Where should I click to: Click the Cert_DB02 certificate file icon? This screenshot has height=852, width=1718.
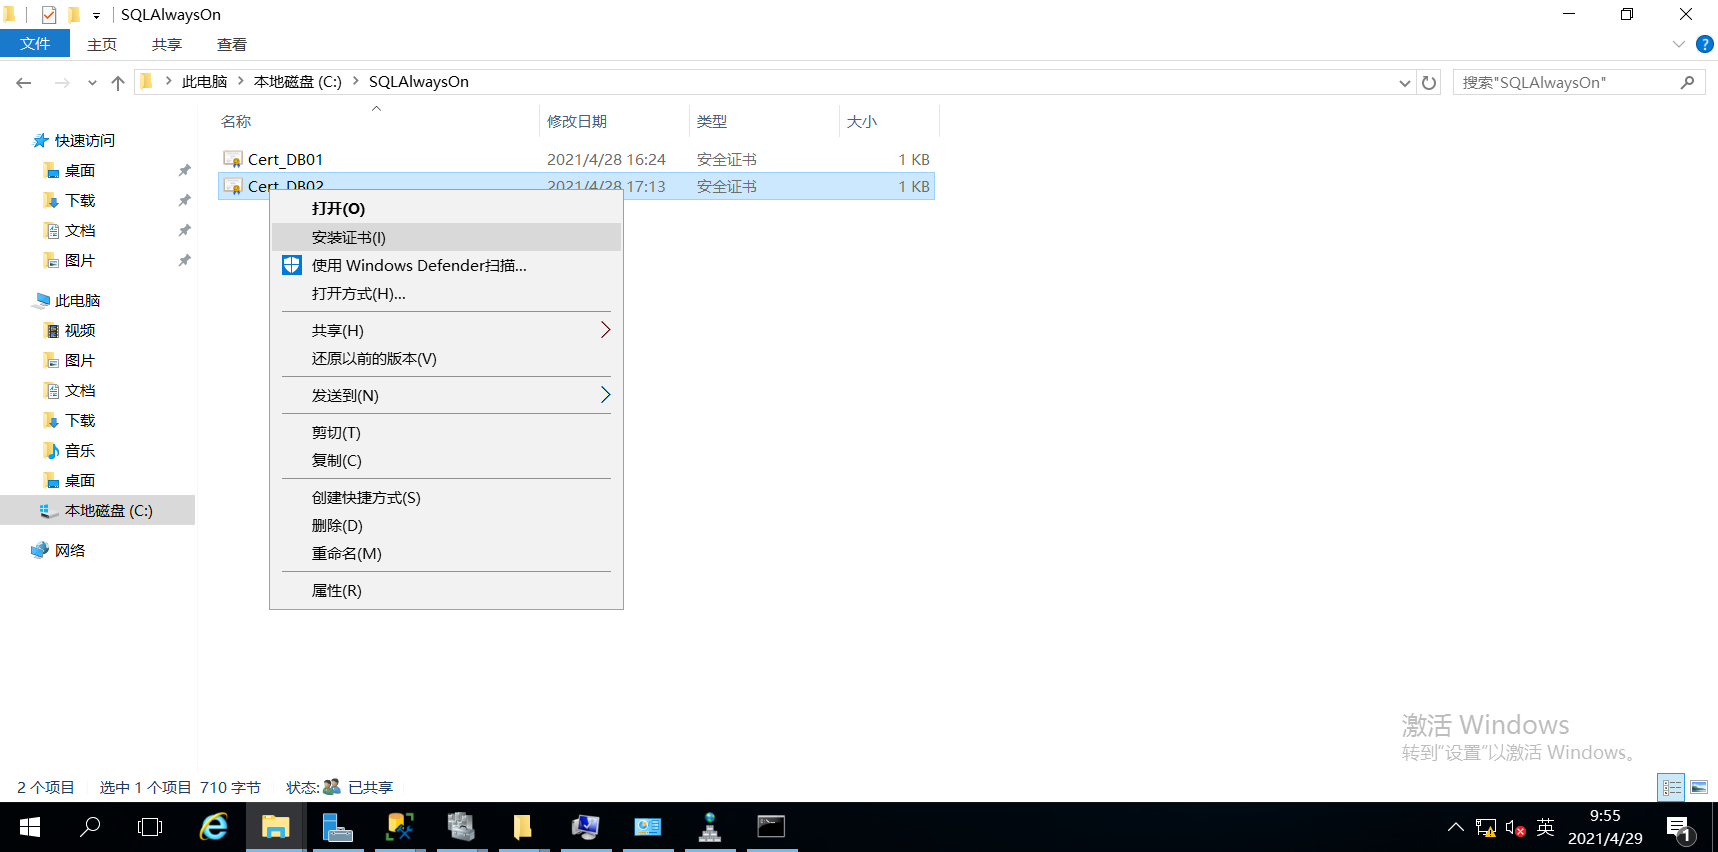click(x=233, y=186)
